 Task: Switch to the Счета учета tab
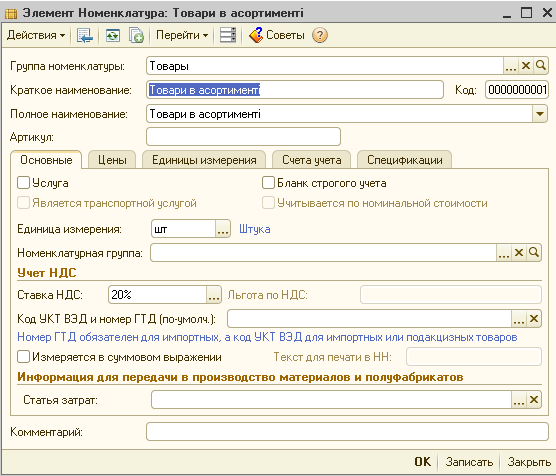coord(312,160)
